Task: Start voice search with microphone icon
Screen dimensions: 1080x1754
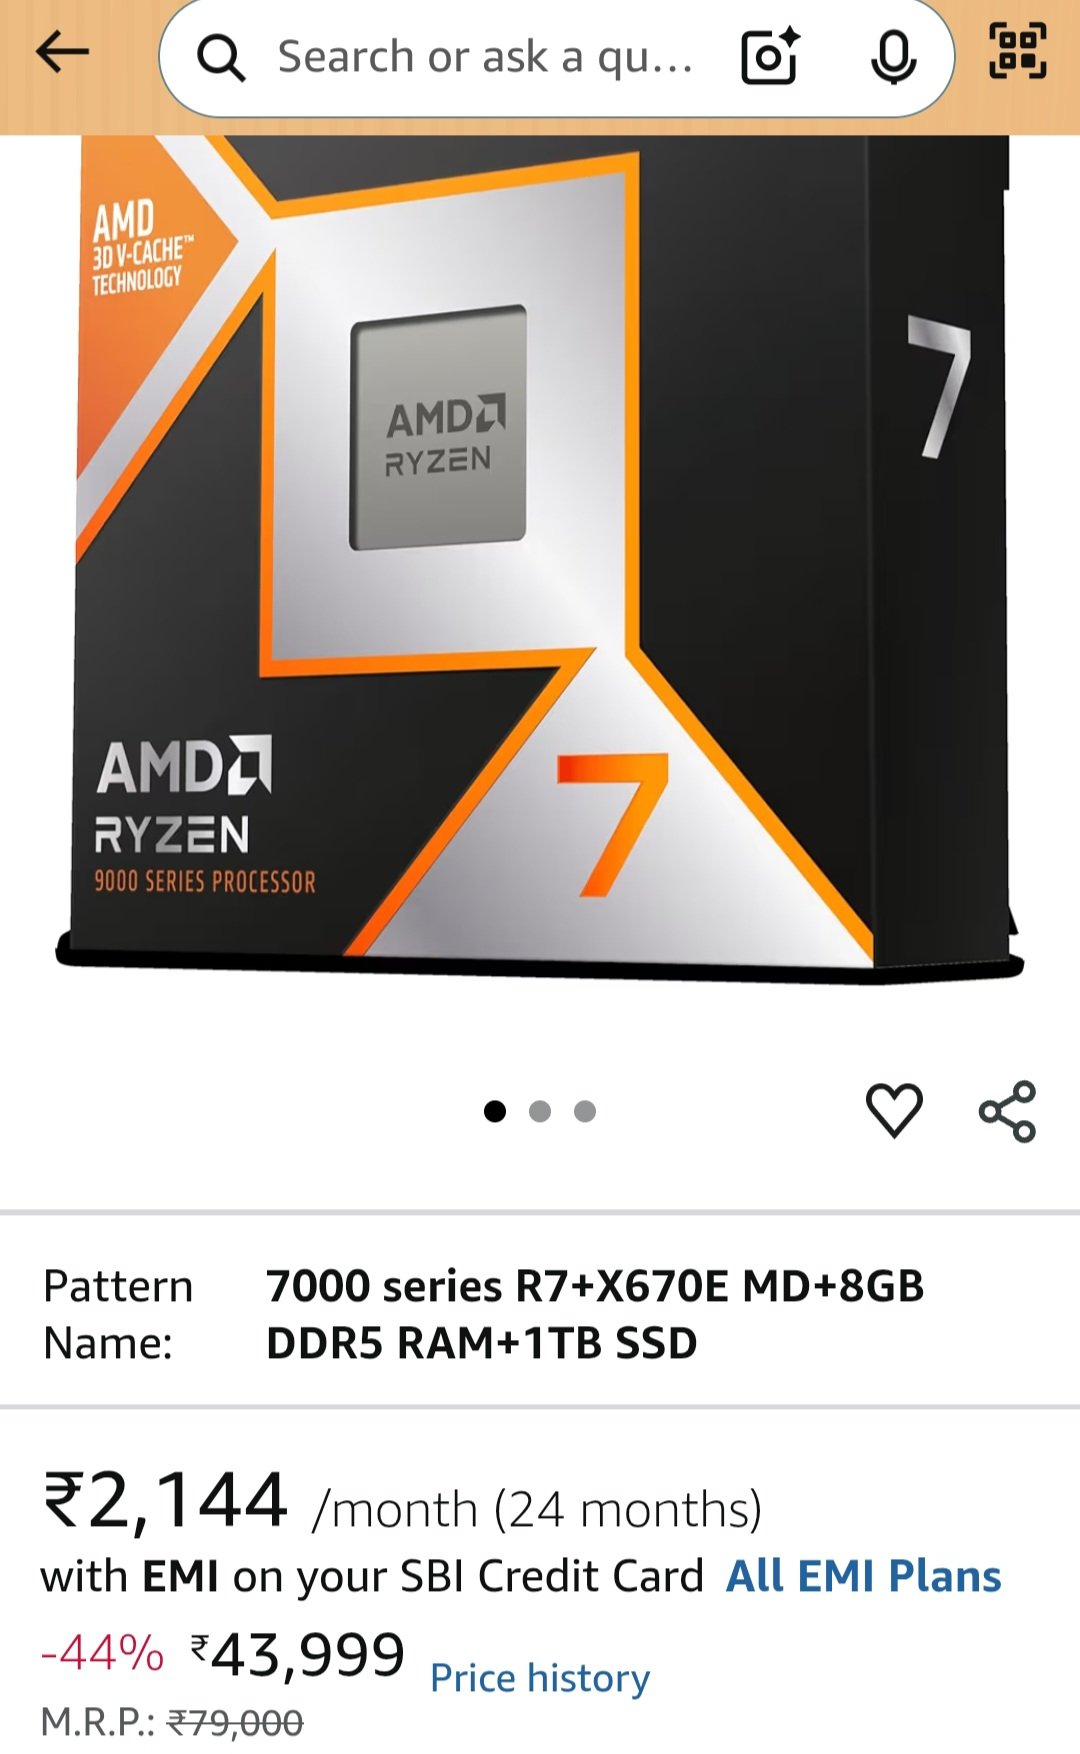Action: point(893,57)
